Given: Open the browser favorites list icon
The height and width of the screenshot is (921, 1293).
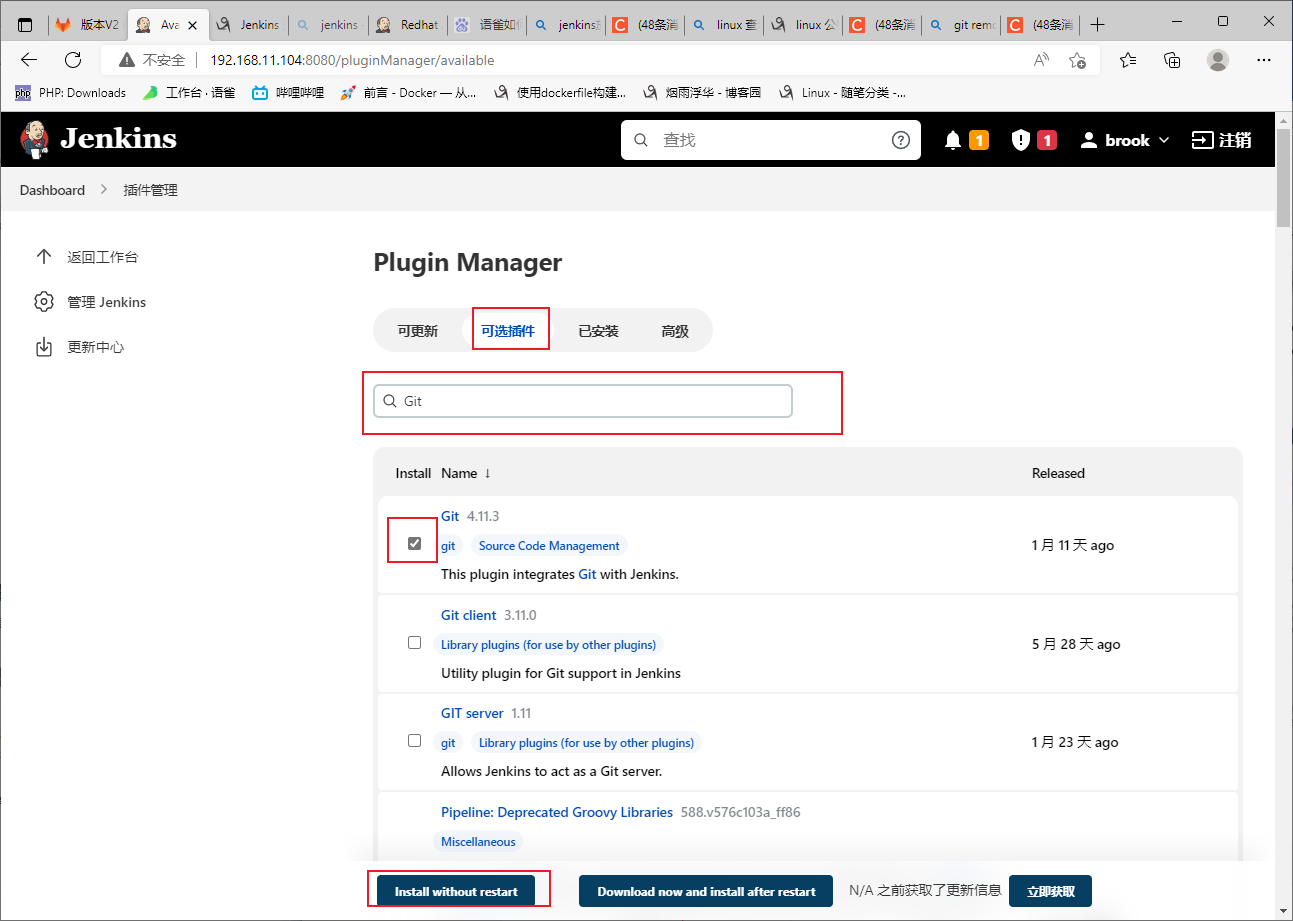Looking at the screenshot, I should [1129, 60].
